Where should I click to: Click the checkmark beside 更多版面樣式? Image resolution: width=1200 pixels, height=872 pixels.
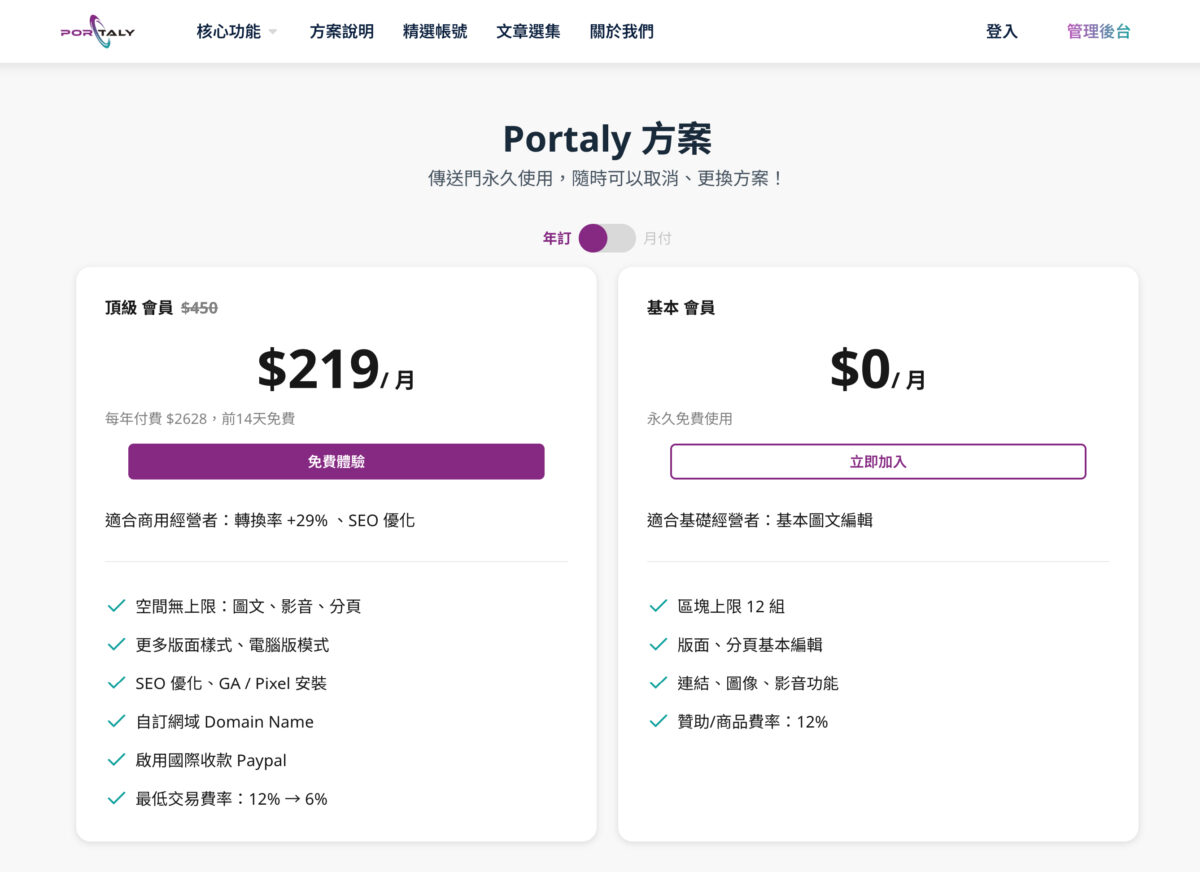[x=116, y=645]
